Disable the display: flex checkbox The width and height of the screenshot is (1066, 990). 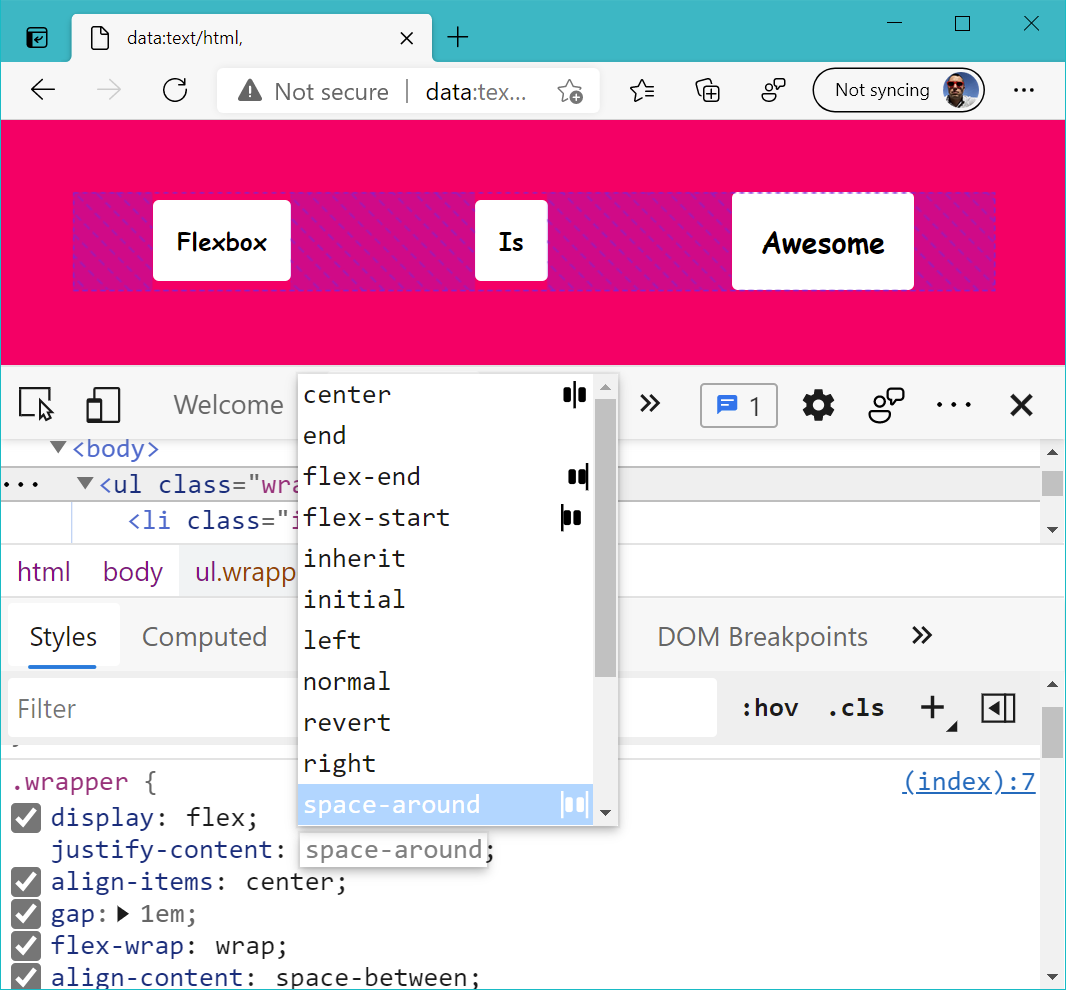click(25, 818)
